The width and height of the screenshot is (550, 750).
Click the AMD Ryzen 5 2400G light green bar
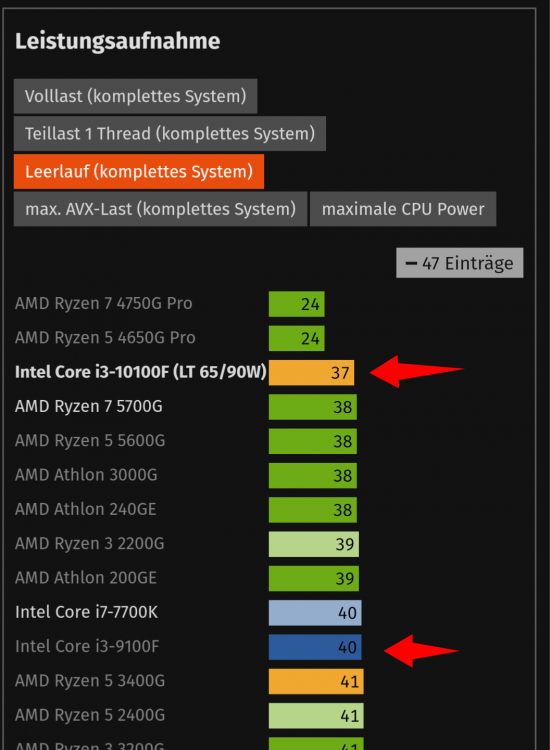pyautogui.click(x=316, y=716)
